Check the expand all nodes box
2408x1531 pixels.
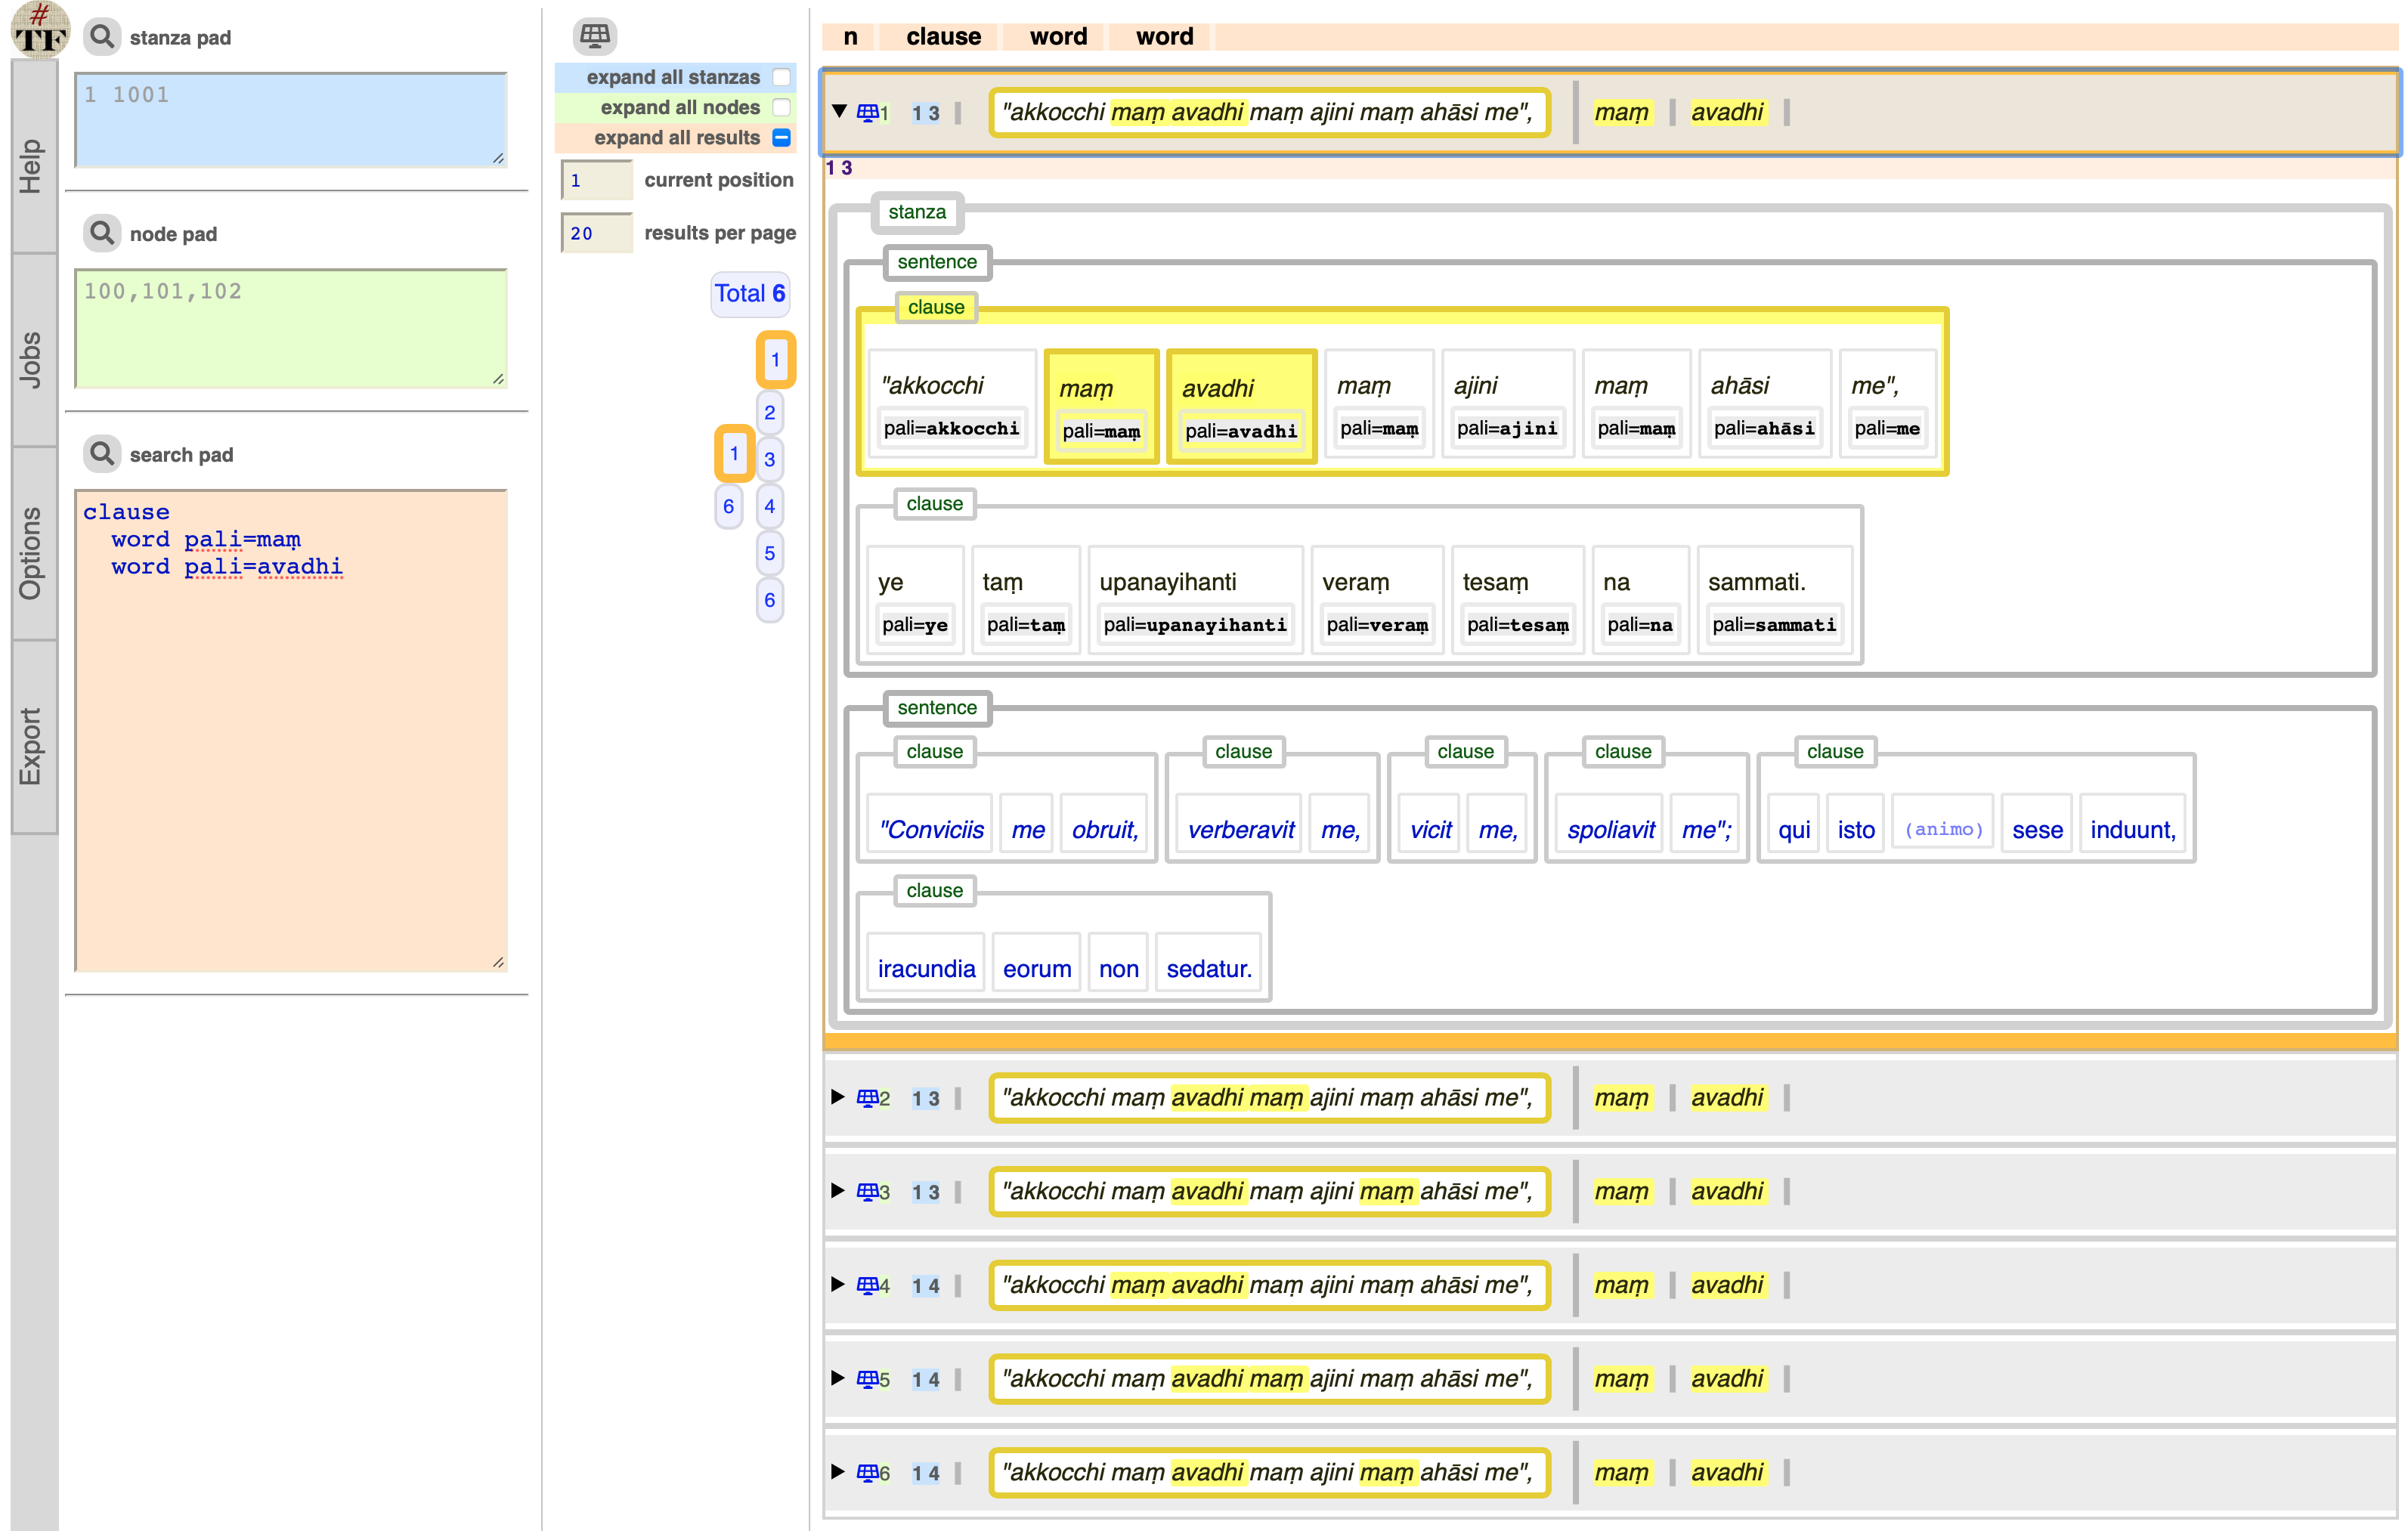click(782, 107)
